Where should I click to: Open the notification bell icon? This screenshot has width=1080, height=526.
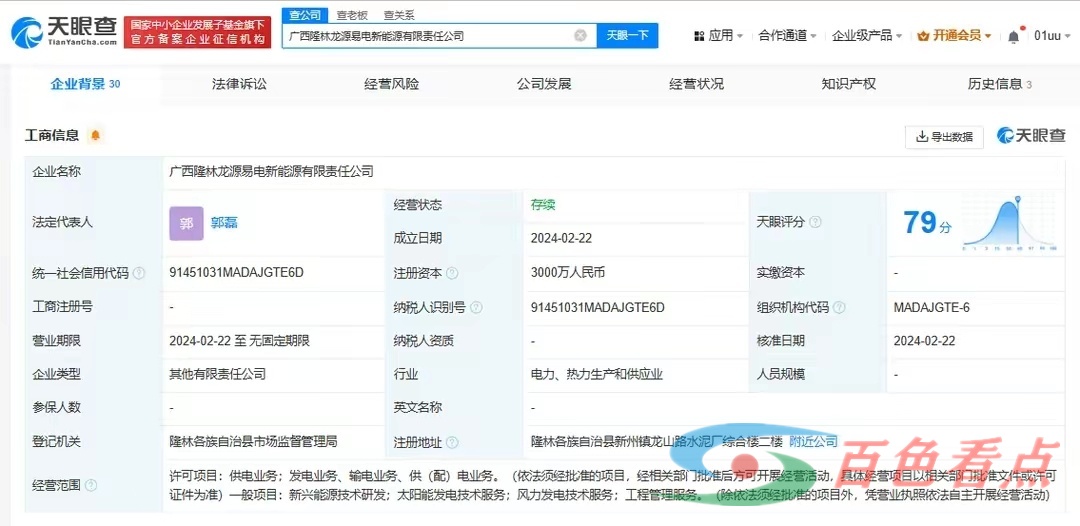tap(1013, 36)
